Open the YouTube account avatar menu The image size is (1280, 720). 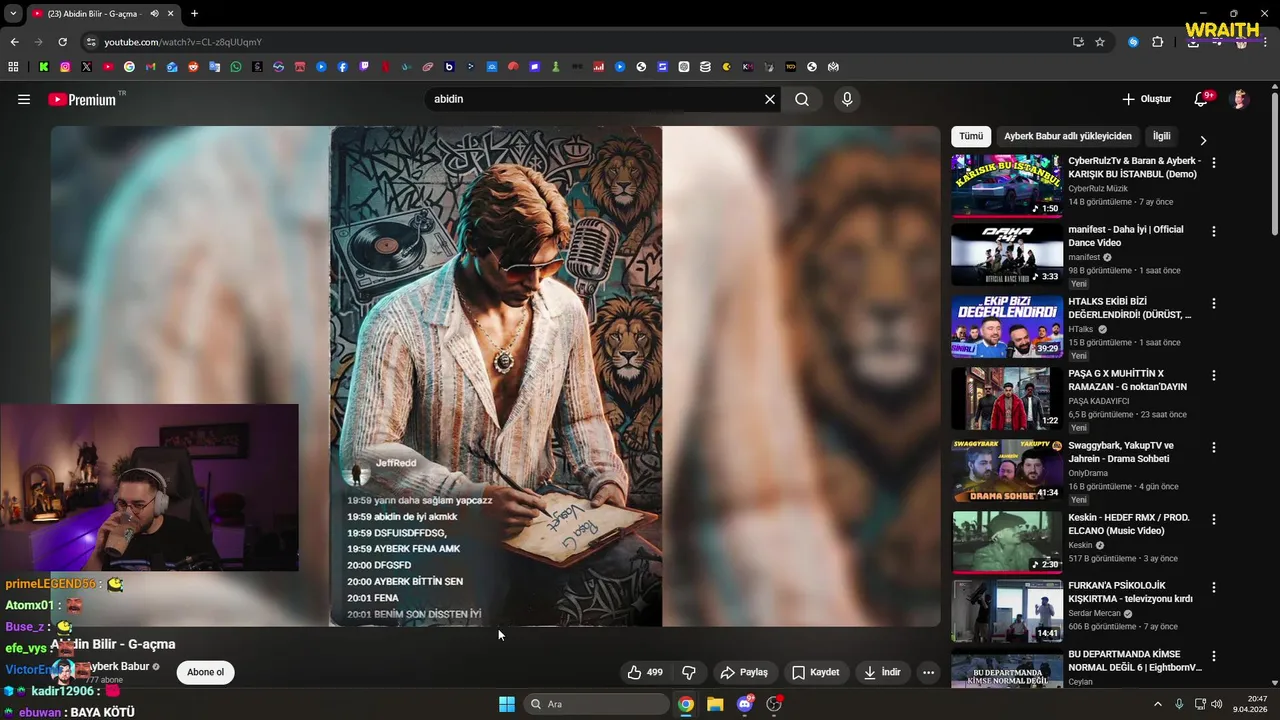pyautogui.click(x=1240, y=99)
